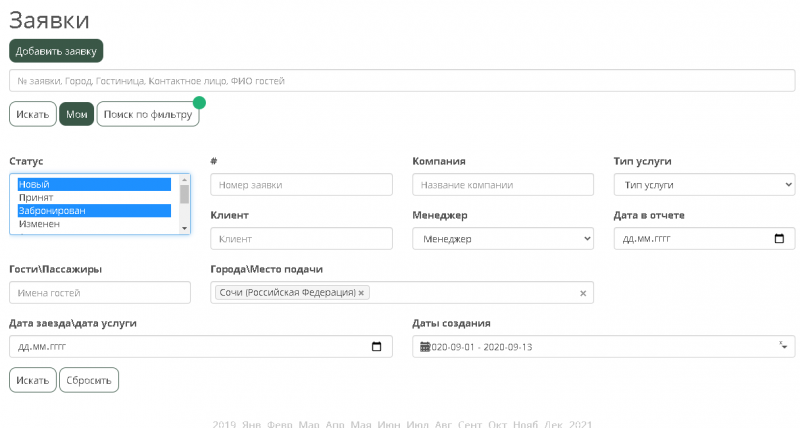This screenshot has height=428, width=800.
Task: Deselect Новый status option
Action: [x=34, y=185]
